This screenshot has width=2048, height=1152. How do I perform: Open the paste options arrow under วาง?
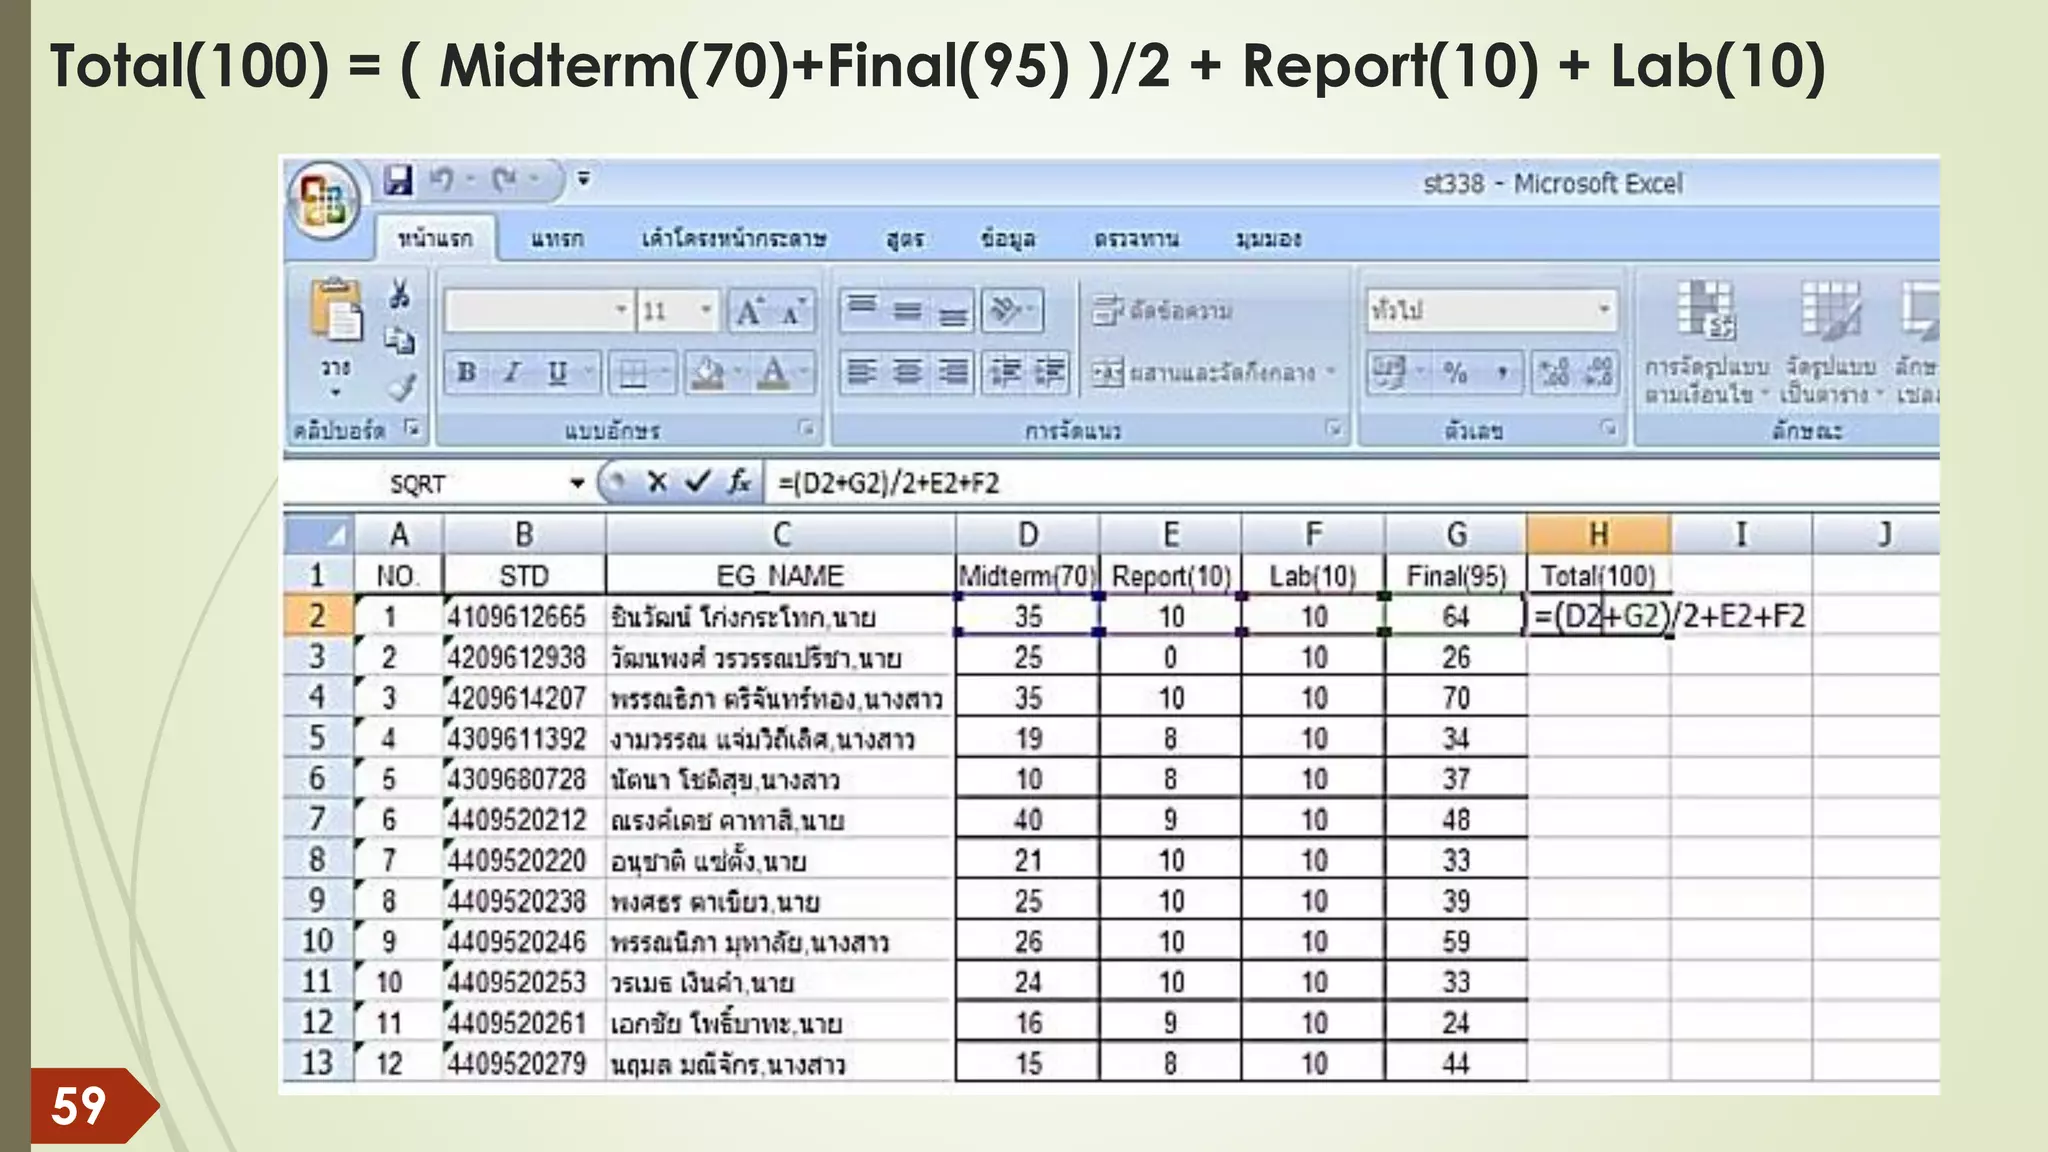tap(335, 393)
